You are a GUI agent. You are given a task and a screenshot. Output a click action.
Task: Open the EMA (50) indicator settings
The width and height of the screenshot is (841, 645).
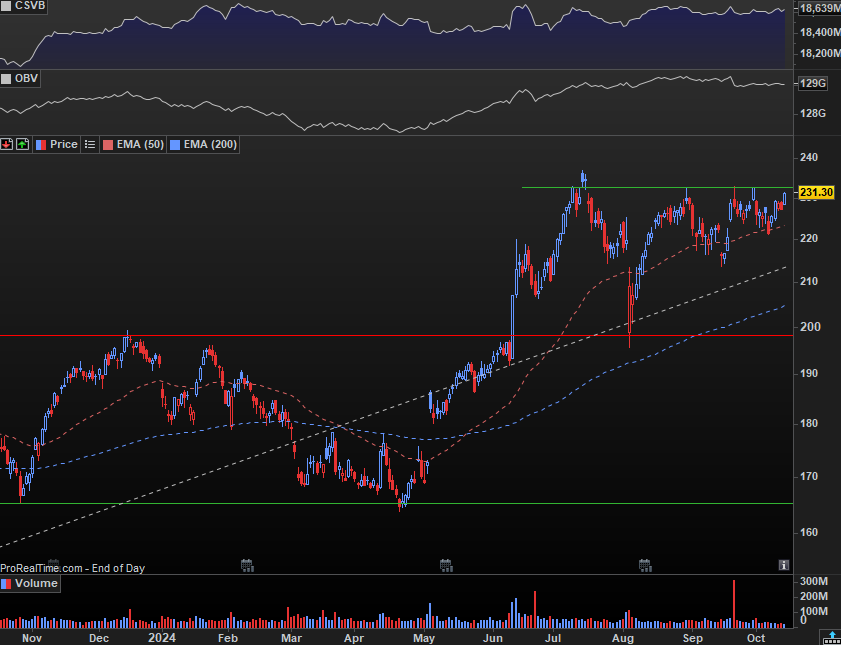pos(140,145)
